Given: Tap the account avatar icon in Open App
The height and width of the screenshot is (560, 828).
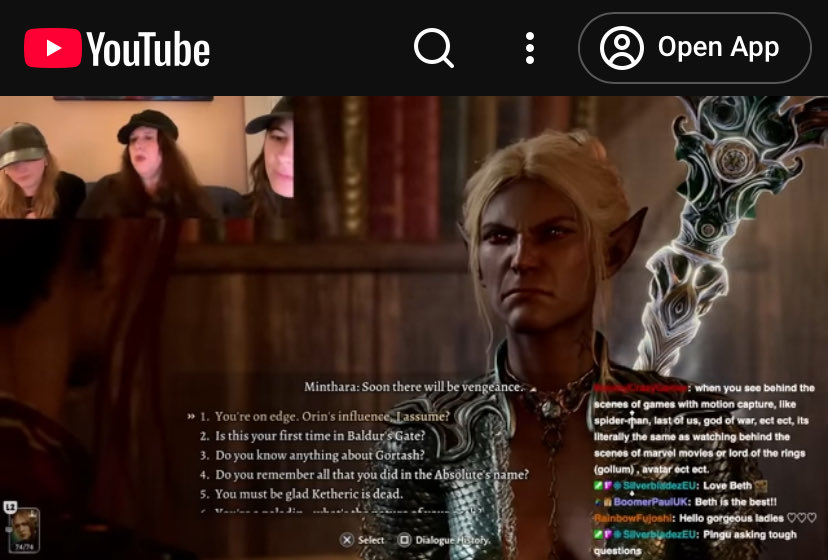Looking at the screenshot, I should point(622,48).
